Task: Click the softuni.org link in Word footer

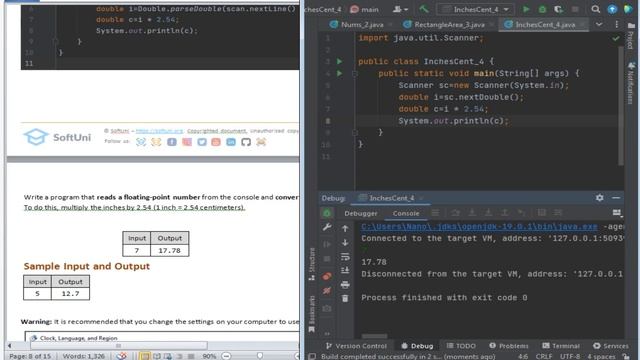Action: coord(159,131)
